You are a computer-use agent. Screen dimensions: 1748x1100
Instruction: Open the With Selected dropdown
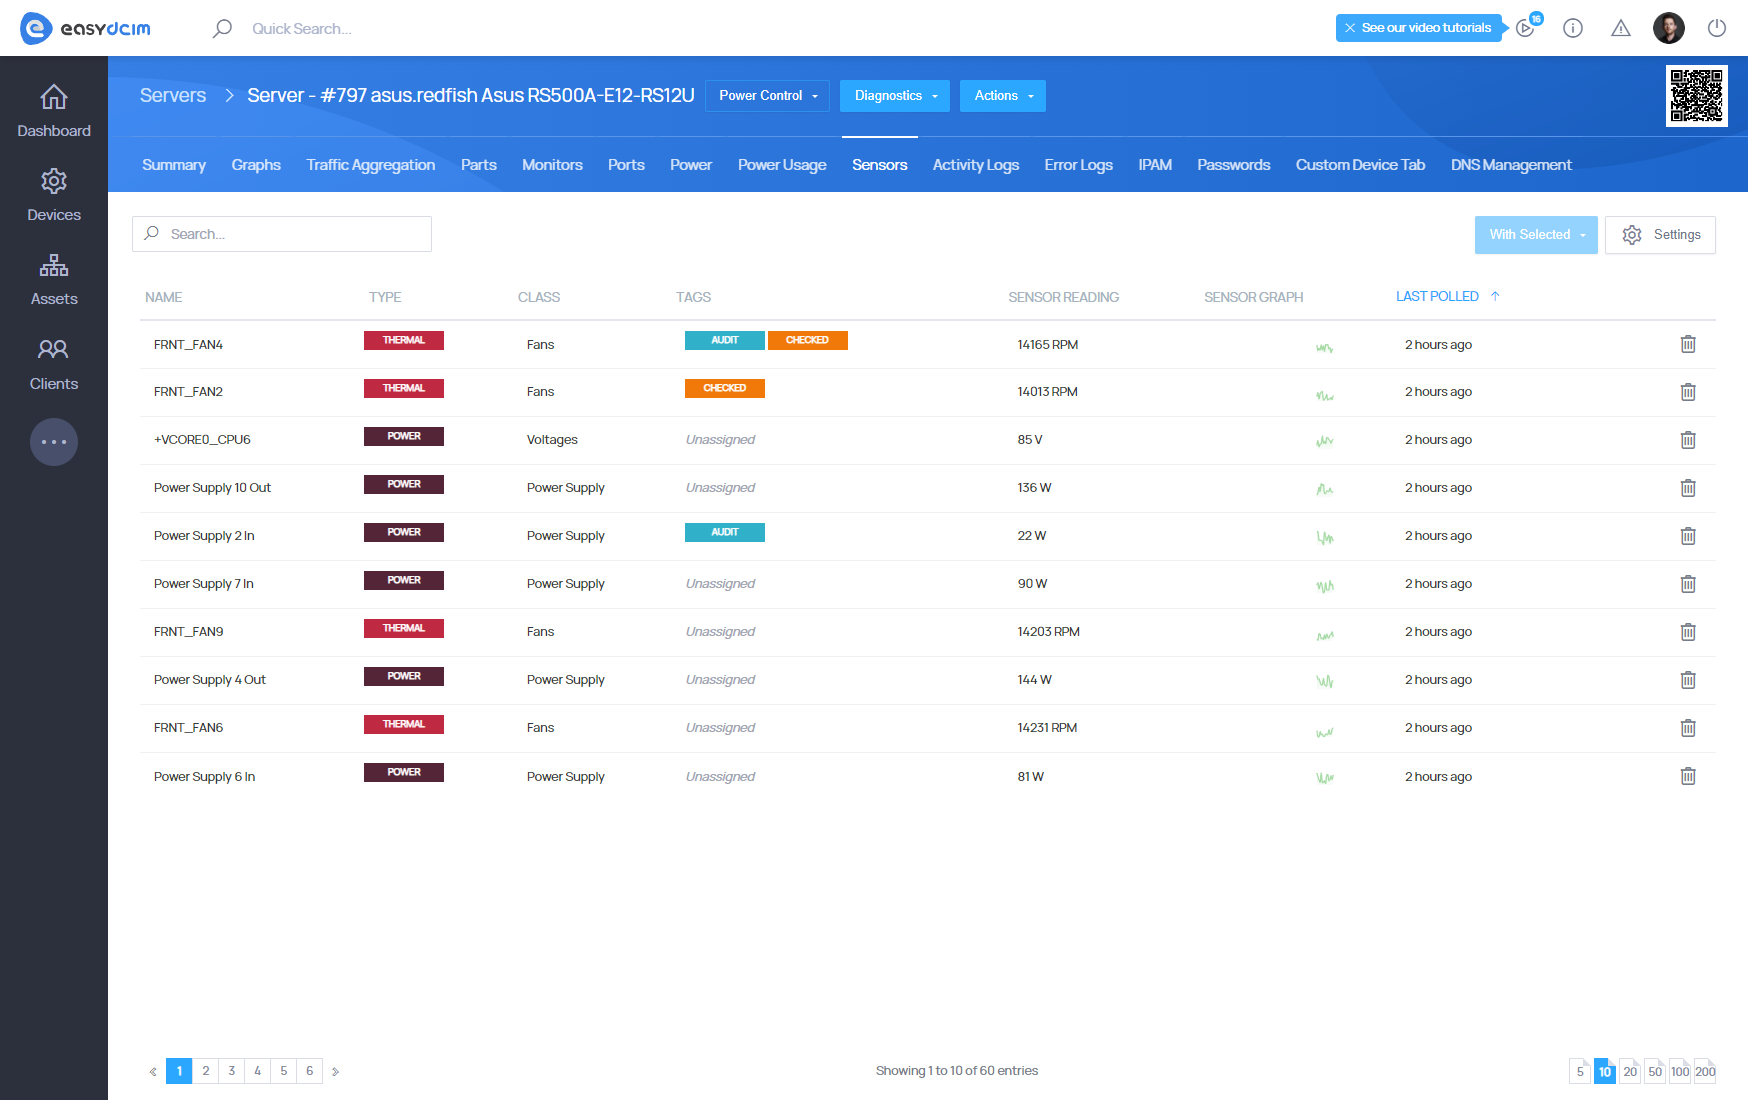coord(1536,235)
